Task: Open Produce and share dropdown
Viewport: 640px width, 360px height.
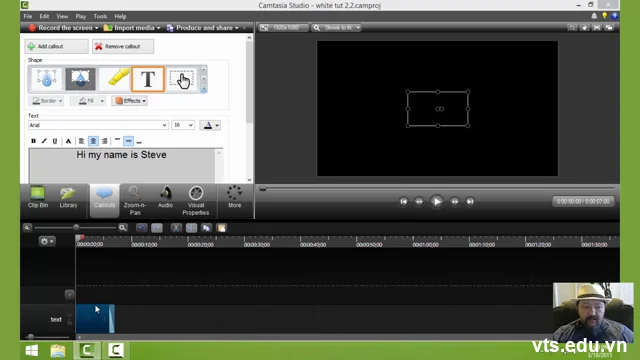Action: [x=202, y=28]
